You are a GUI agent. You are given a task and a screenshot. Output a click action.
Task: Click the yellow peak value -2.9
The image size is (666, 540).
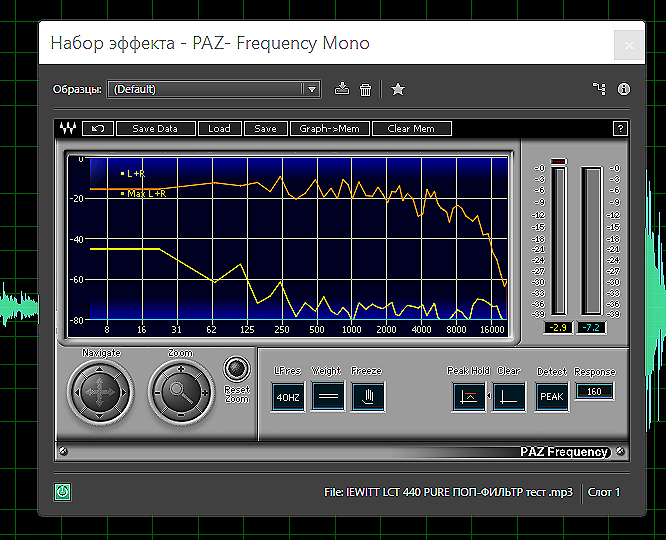[x=558, y=328]
